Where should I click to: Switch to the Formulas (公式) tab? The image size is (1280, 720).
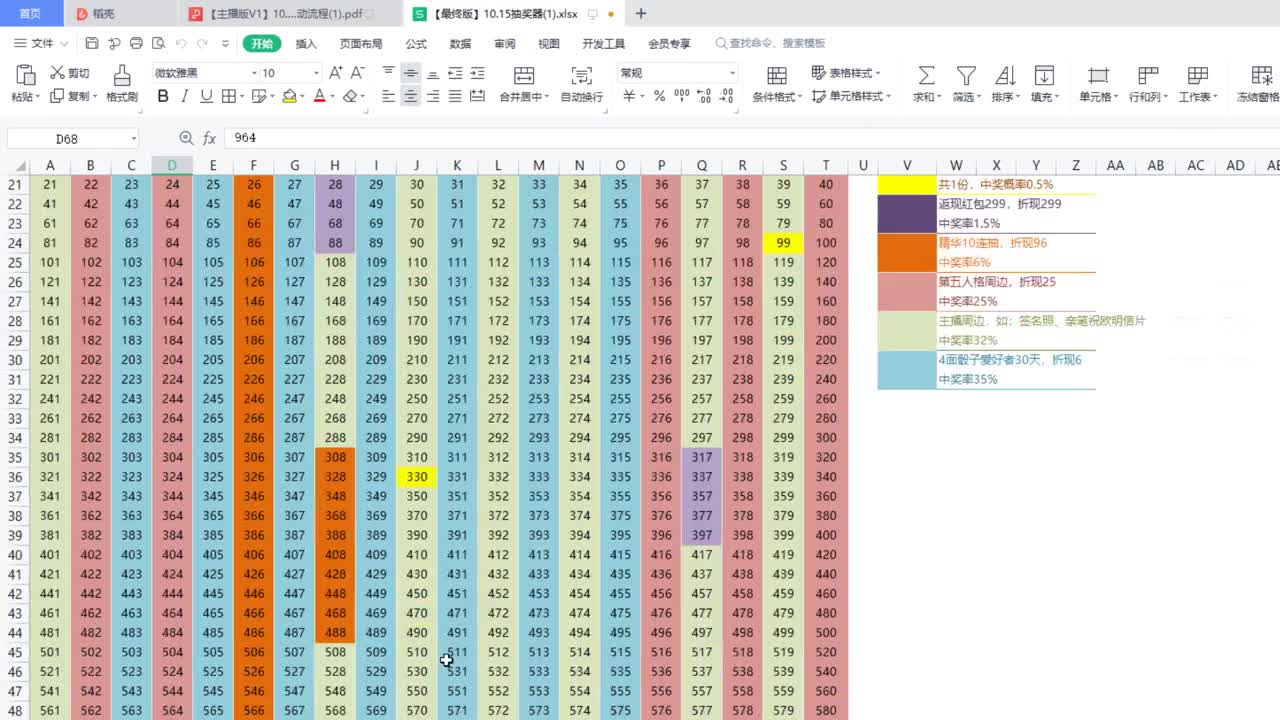click(416, 44)
